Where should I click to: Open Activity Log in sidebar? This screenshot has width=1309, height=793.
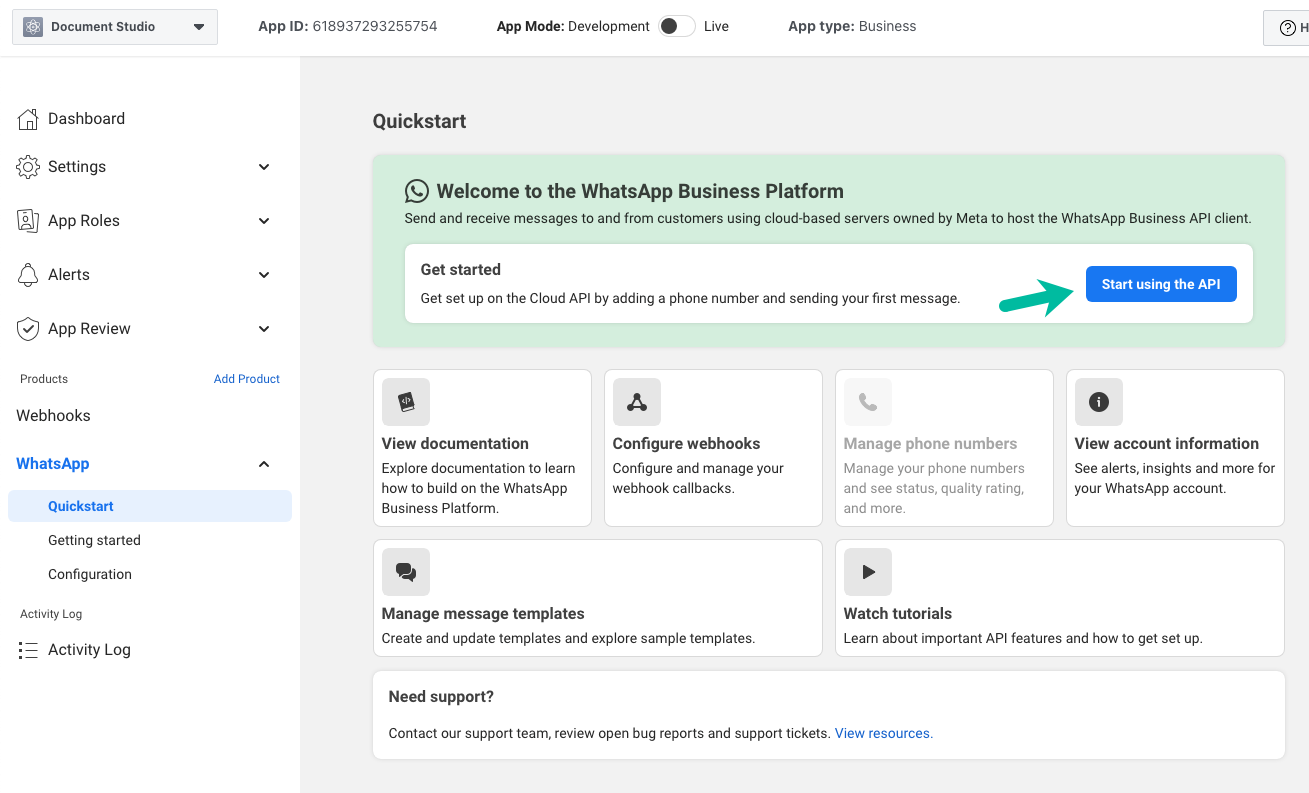pos(89,650)
